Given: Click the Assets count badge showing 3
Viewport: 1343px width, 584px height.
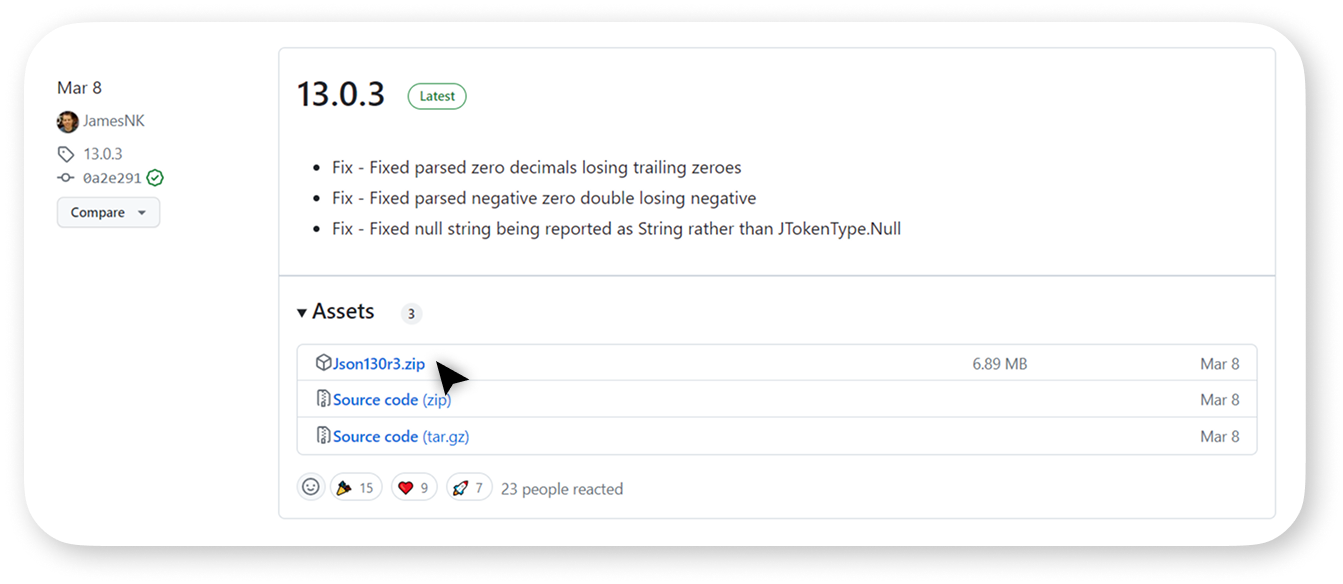Looking at the screenshot, I should coord(411,314).
